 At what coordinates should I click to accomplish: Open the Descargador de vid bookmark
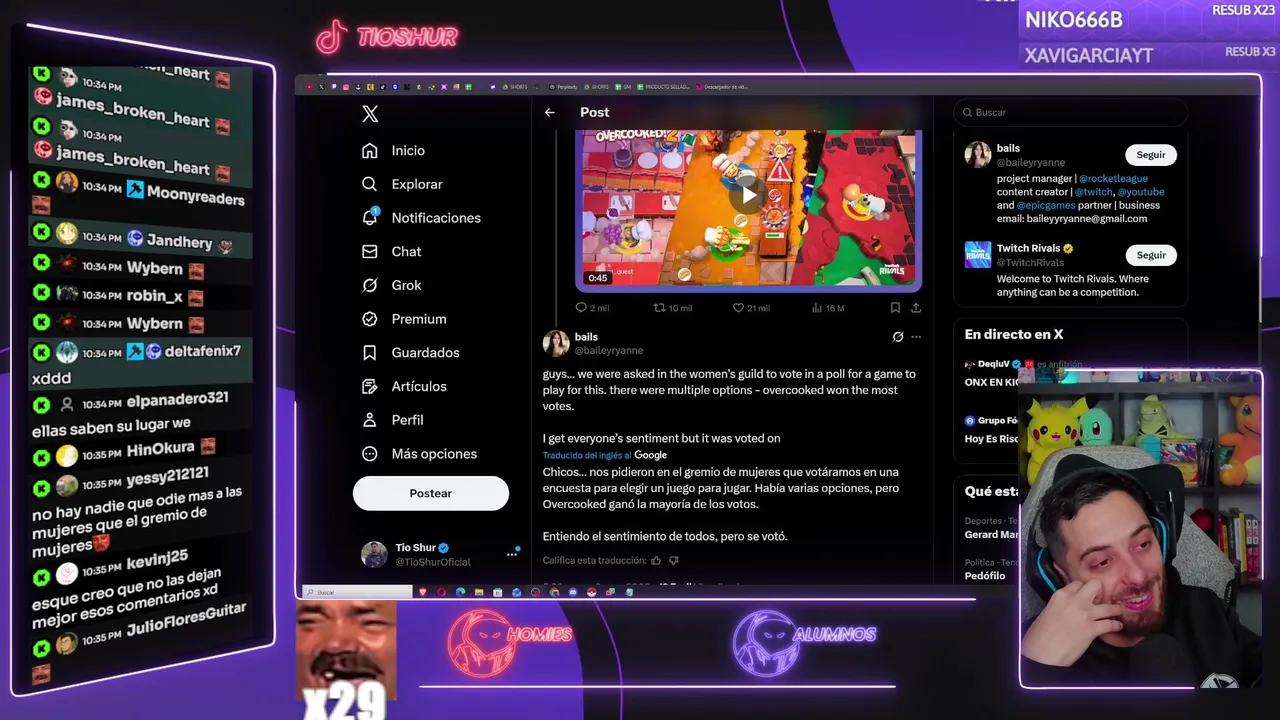721,87
